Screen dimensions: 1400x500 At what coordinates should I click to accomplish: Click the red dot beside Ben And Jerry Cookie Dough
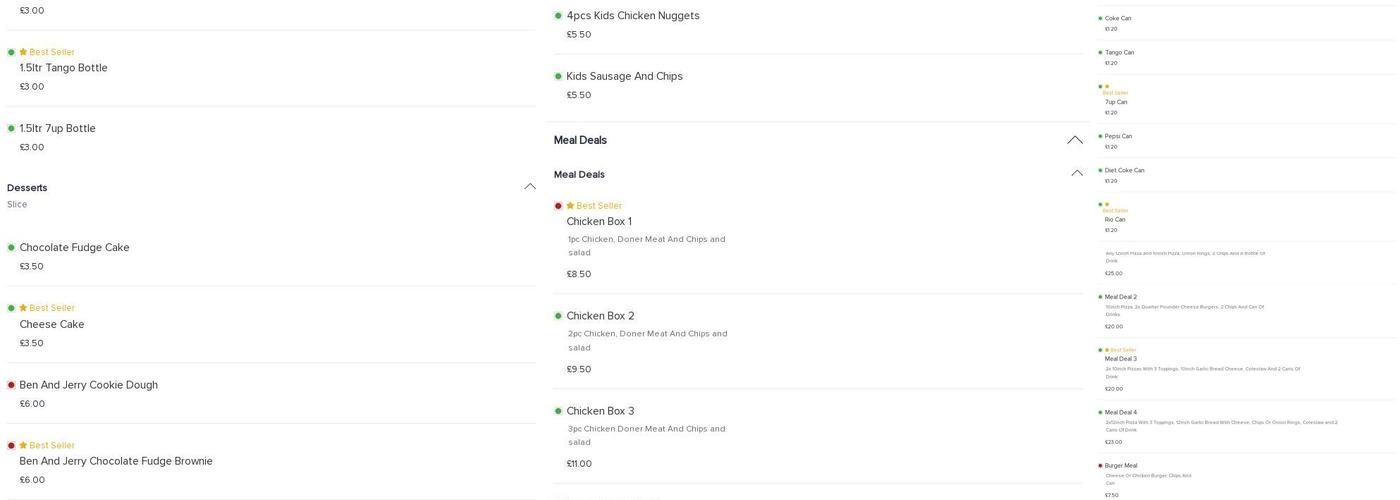pyautogui.click(x=11, y=385)
